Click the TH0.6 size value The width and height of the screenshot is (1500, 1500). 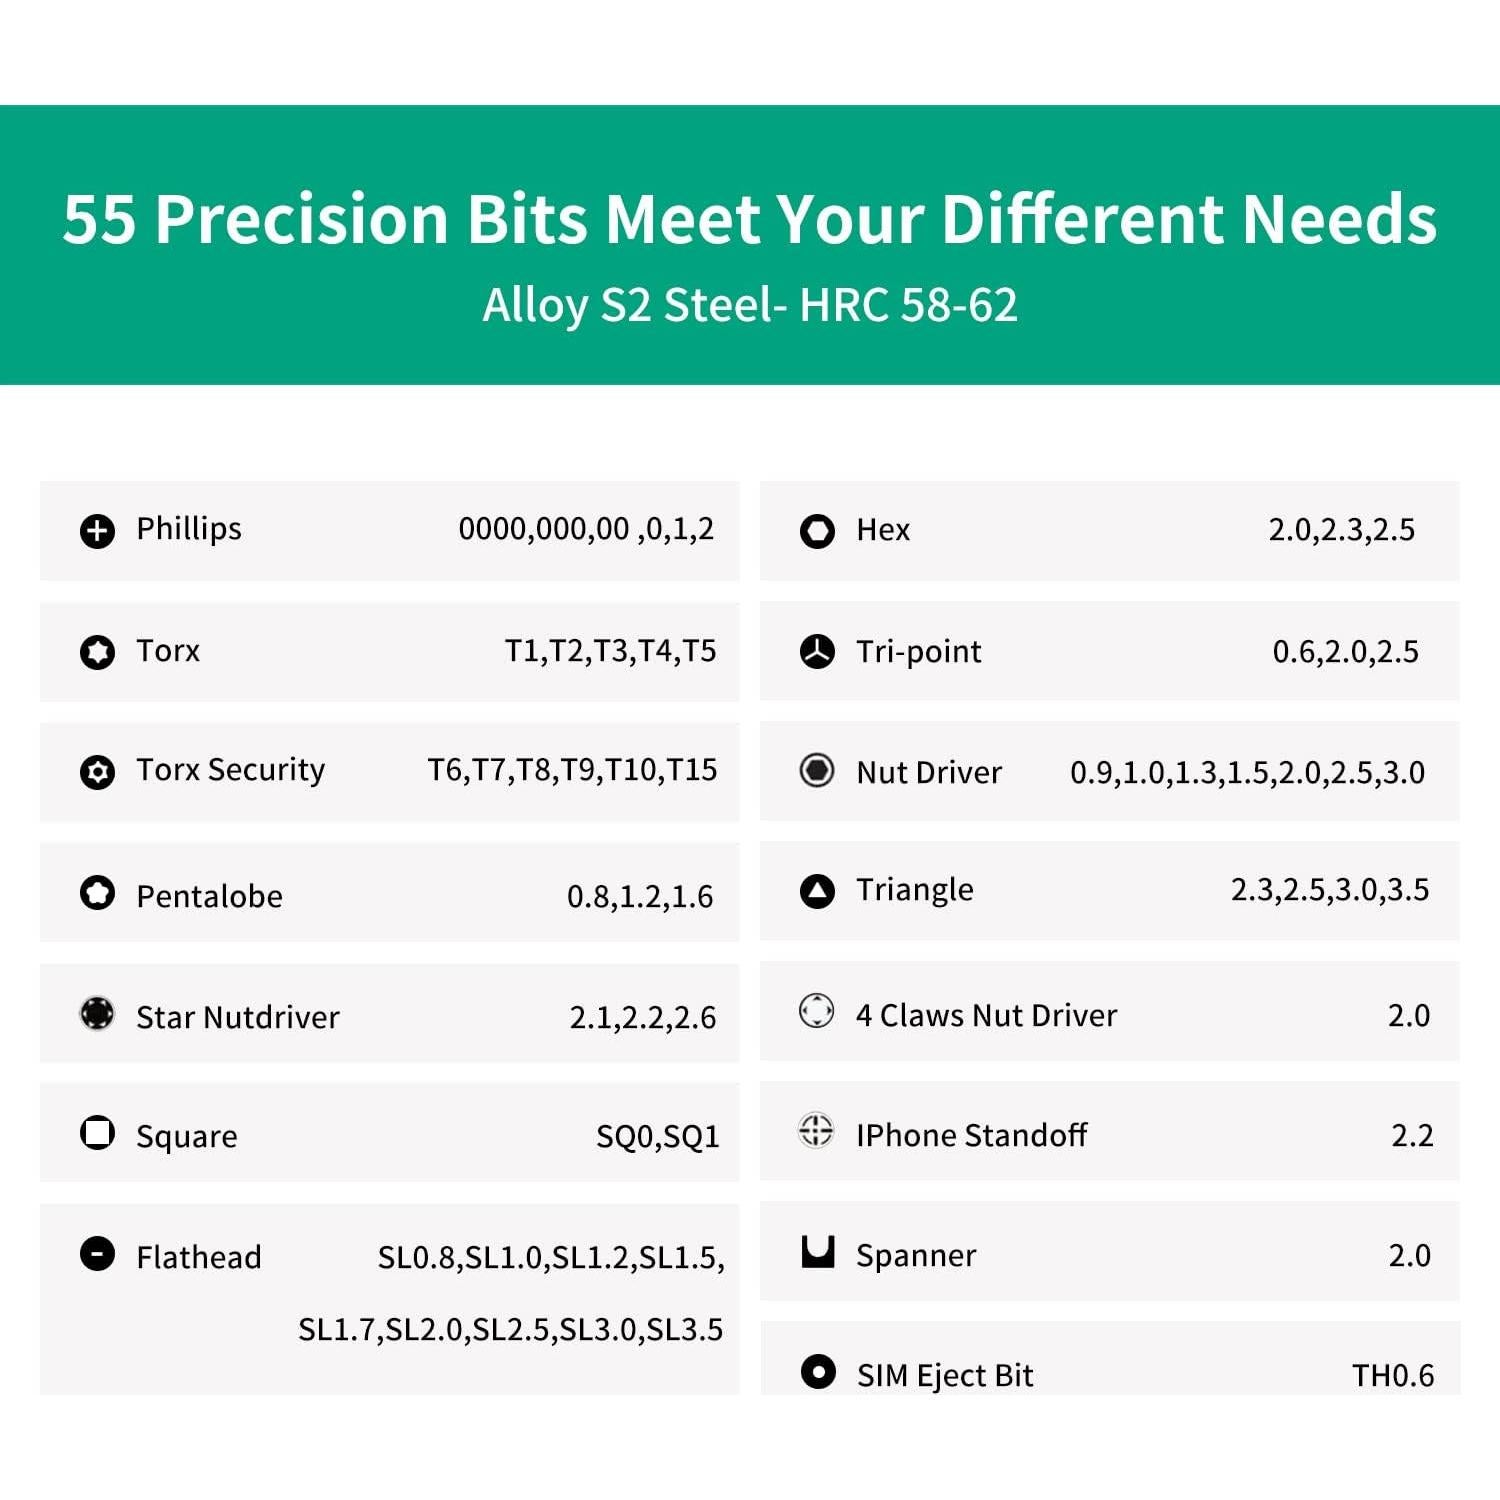tap(1393, 1376)
